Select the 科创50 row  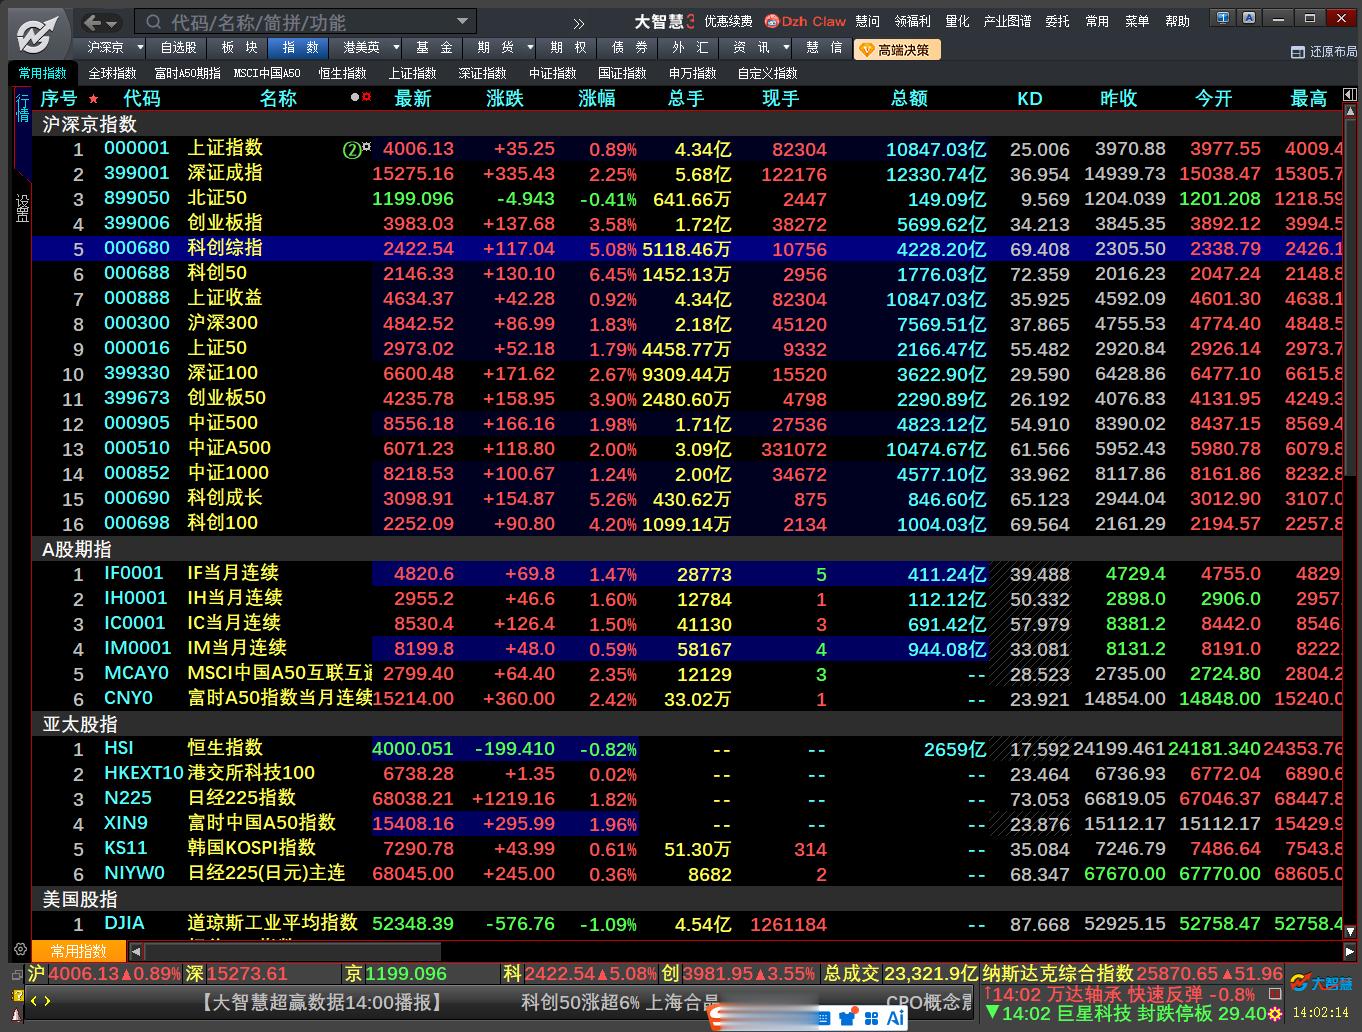(686, 273)
